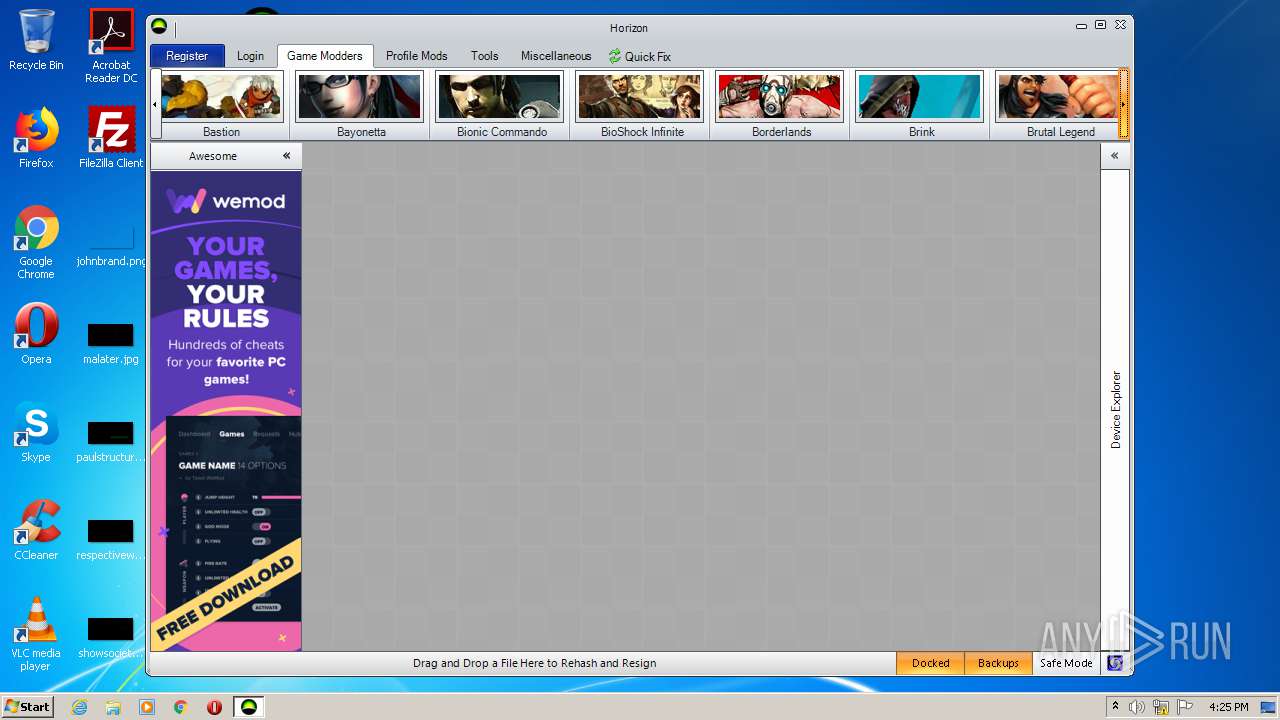This screenshot has height=720, width=1280.
Task: Select the Horizon taskbar button
Action: (249, 707)
